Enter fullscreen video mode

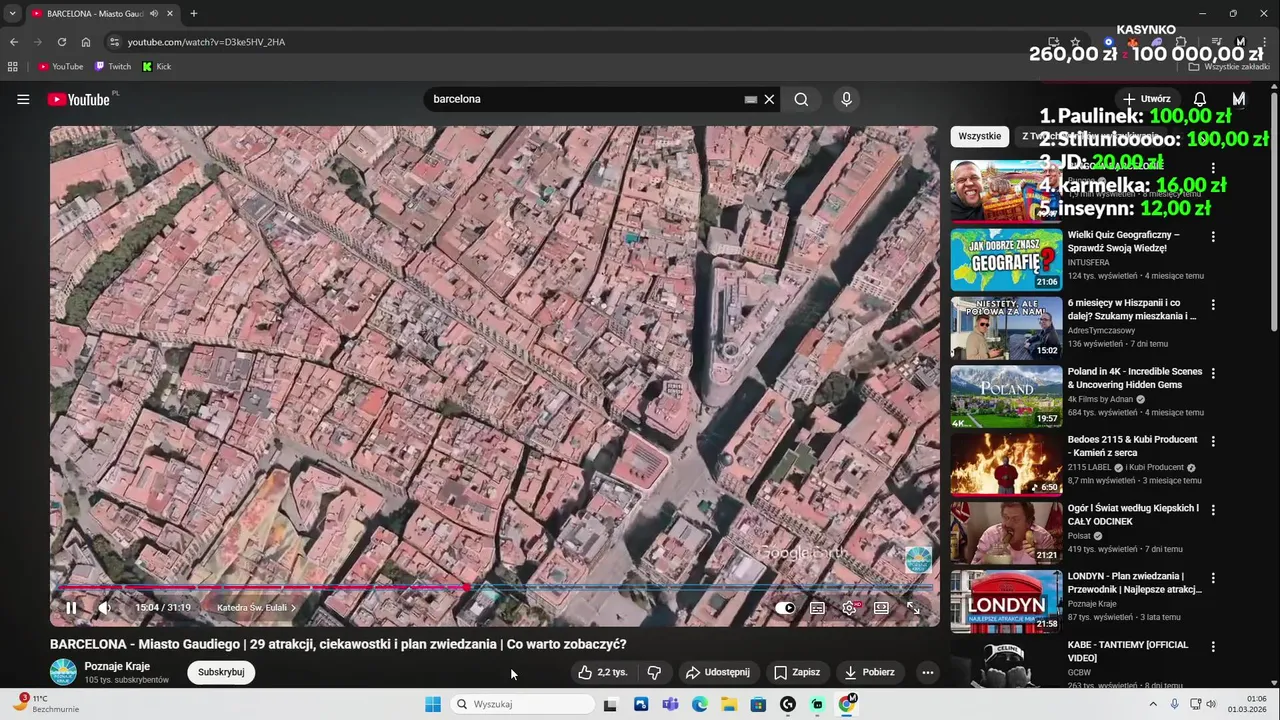[913, 607]
